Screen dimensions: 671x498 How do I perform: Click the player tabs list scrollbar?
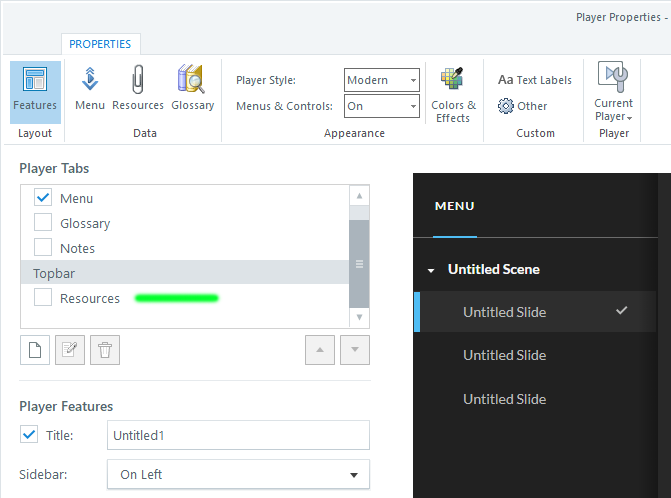click(x=360, y=264)
